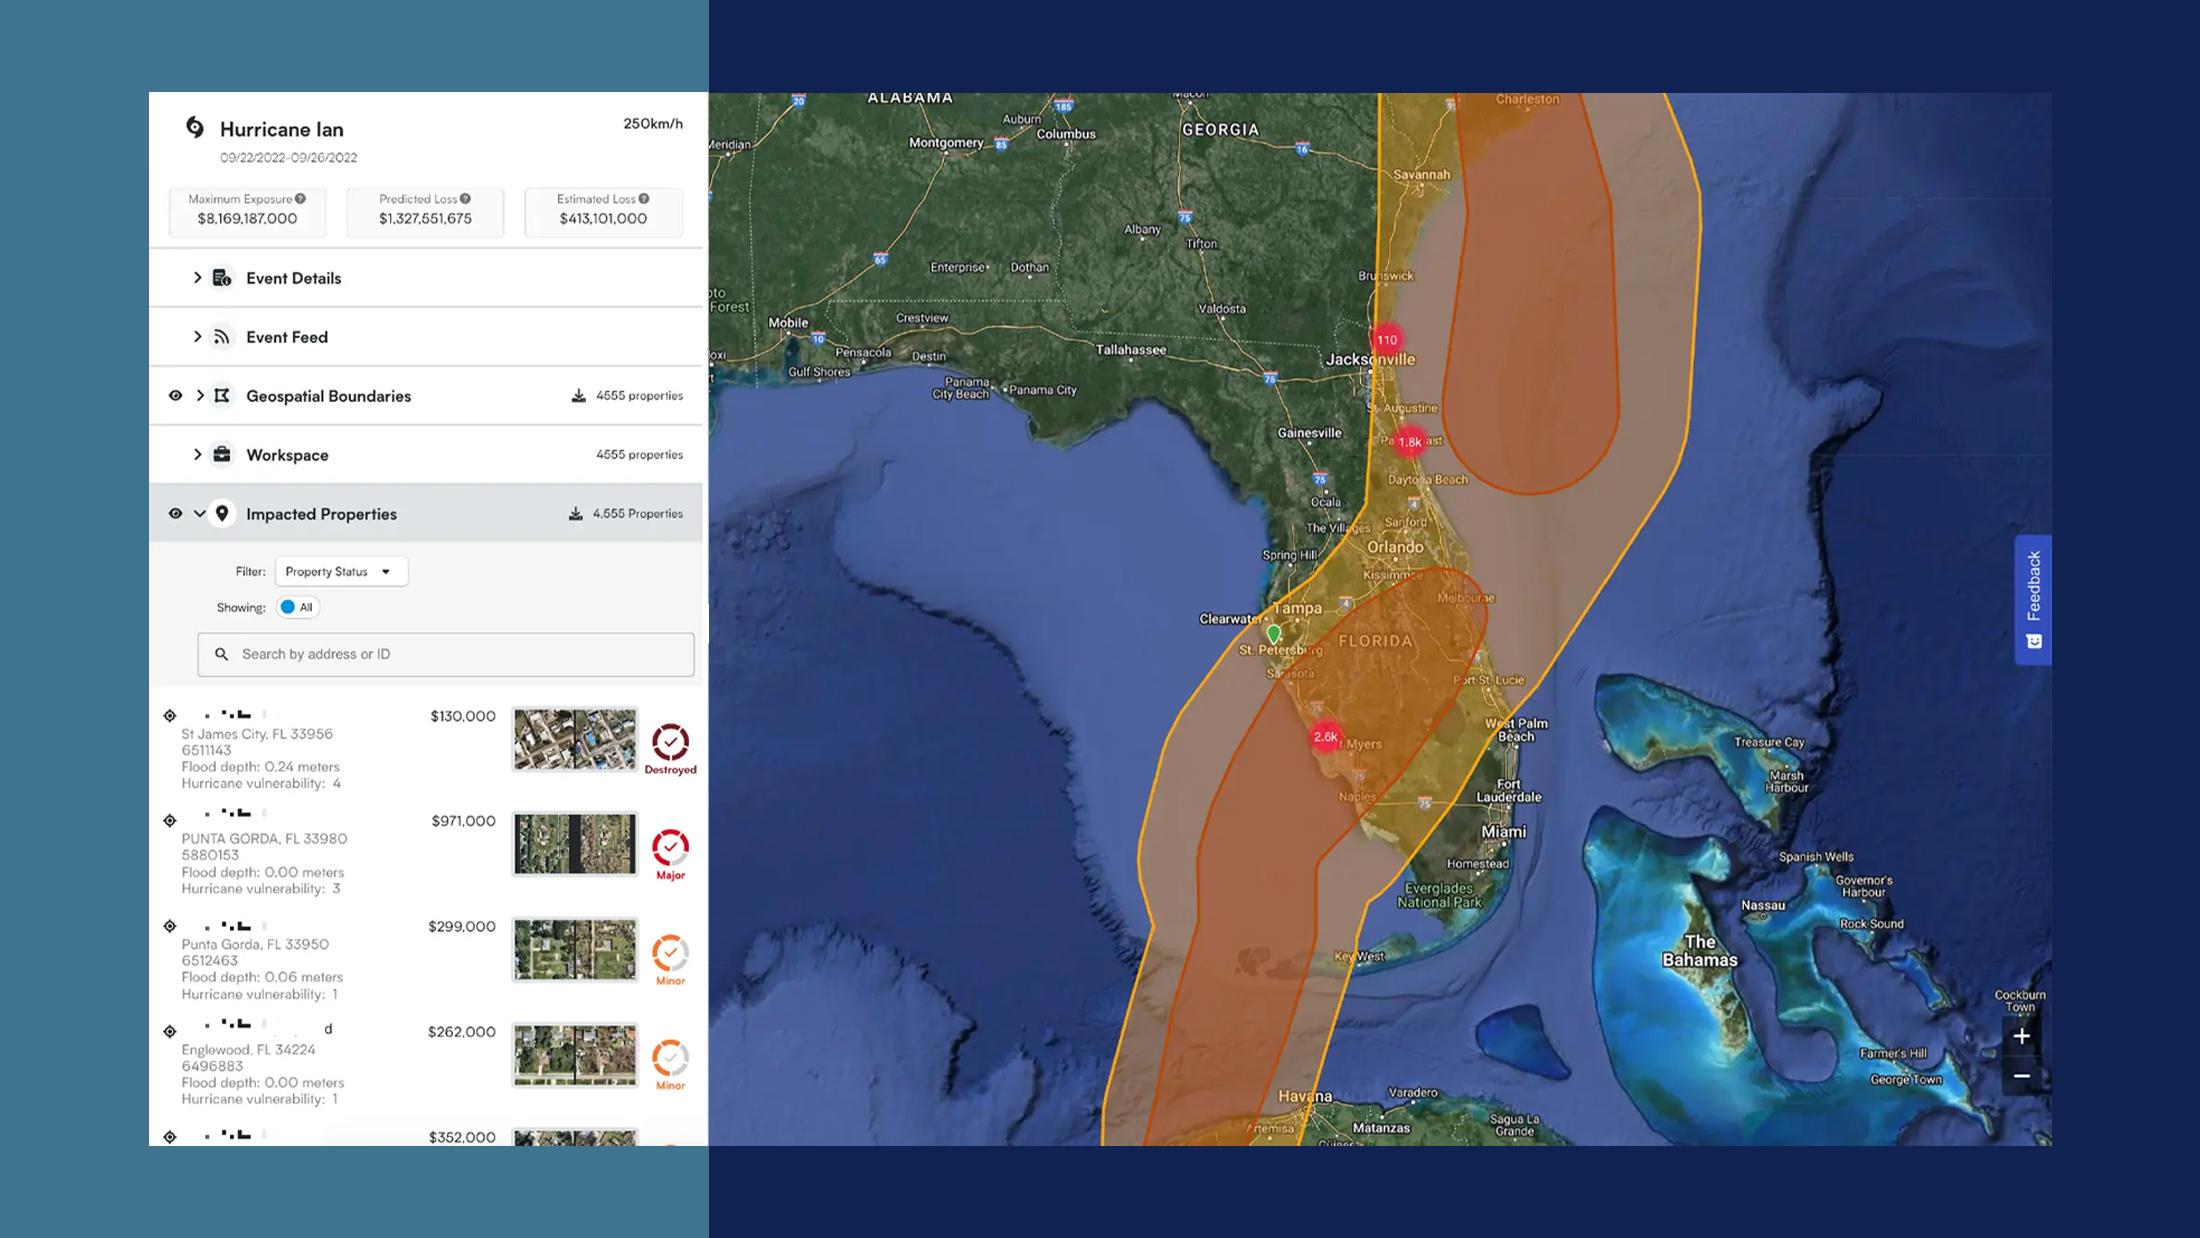2200x1238 pixels.
Task: Click the Workspace briefcase icon
Action: [x=222, y=454]
